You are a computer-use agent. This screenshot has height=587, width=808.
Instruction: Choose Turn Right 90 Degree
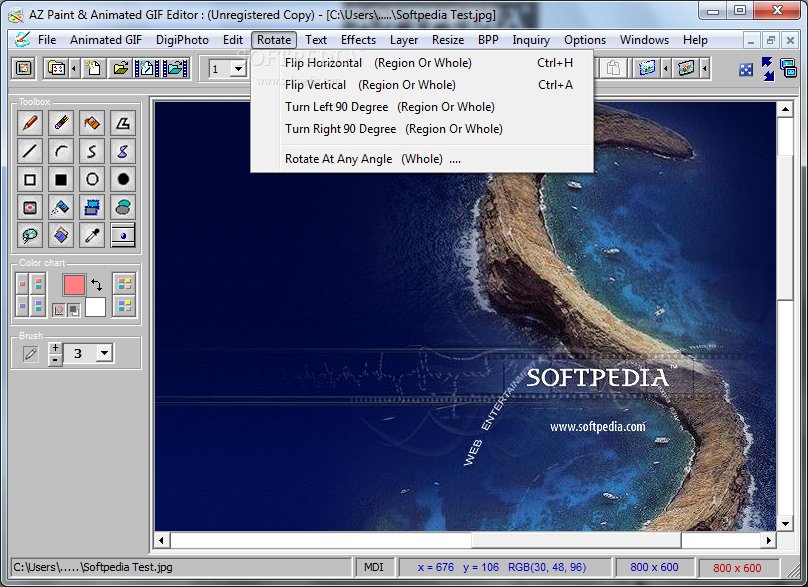coord(422,129)
